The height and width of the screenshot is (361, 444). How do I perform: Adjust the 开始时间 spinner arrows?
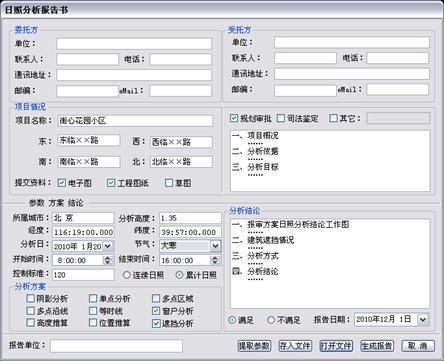pyautogui.click(x=107, y=260)
